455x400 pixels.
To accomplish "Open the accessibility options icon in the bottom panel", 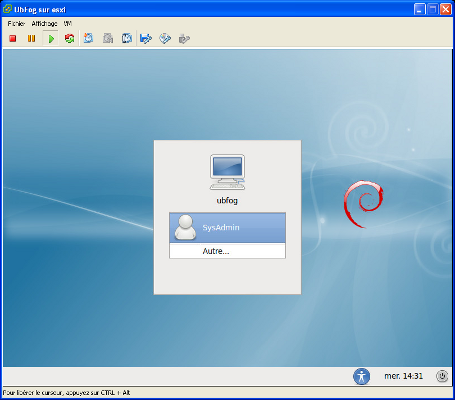I will [362, 376].
